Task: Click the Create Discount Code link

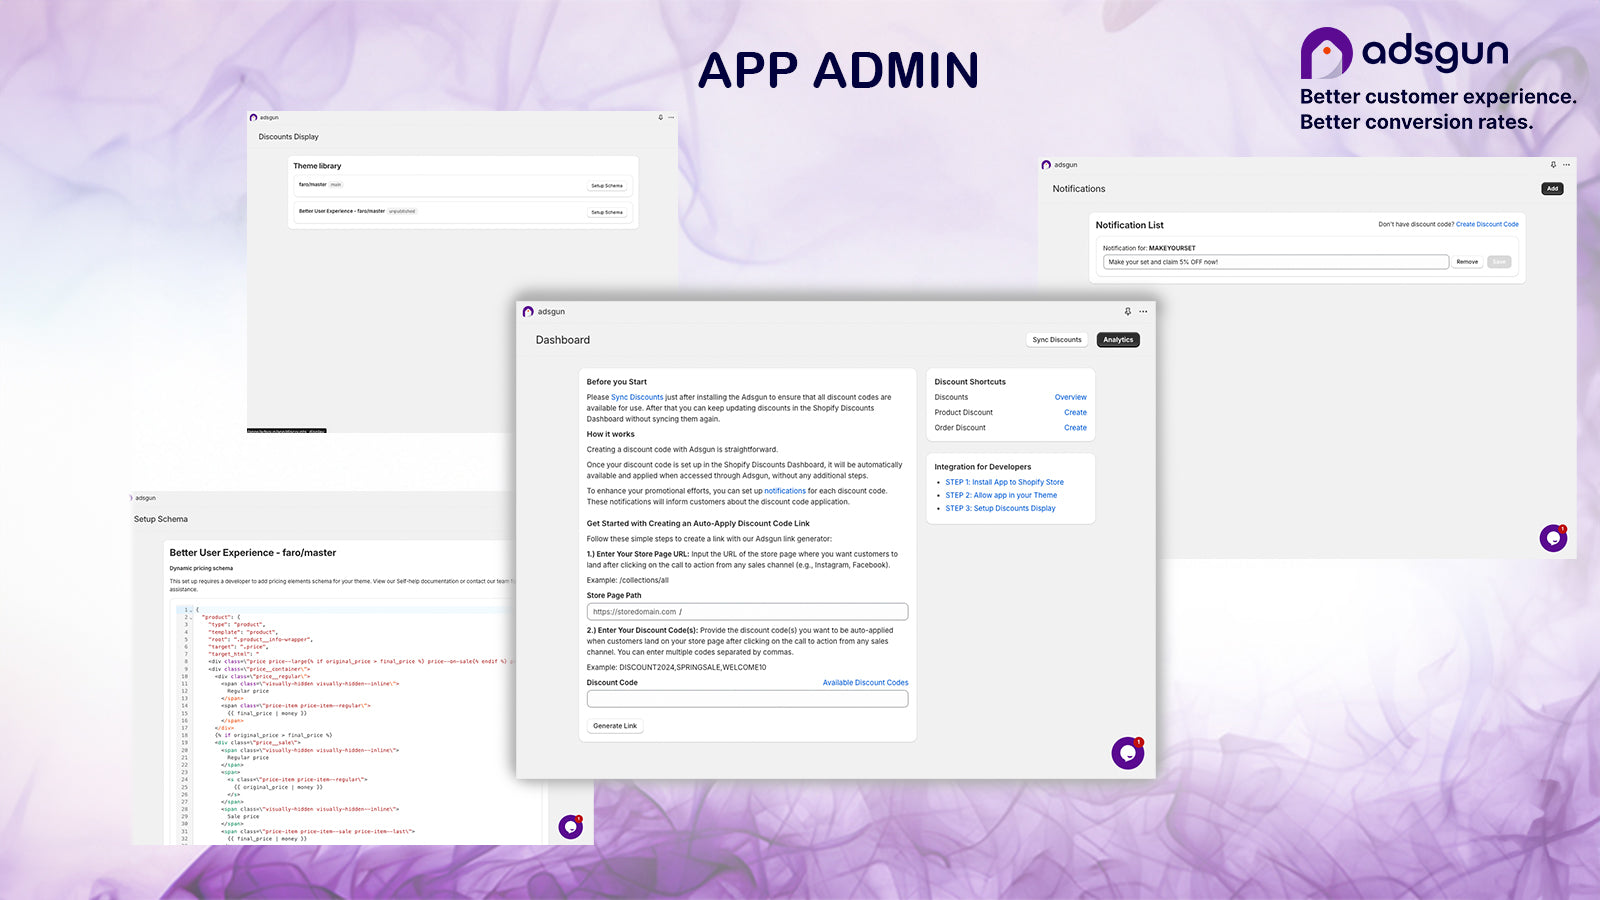Action: 1487,224
